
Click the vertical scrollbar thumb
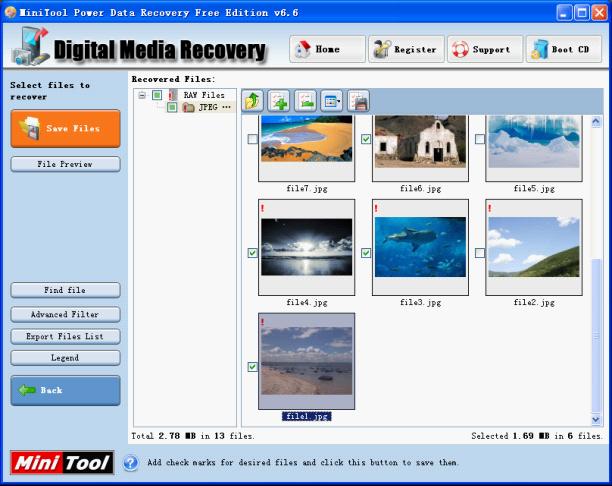[596, 336]
